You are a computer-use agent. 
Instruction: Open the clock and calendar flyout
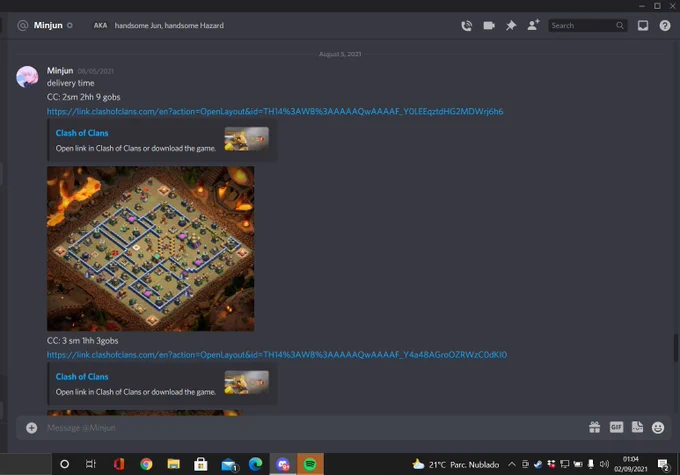coord(631,464)
